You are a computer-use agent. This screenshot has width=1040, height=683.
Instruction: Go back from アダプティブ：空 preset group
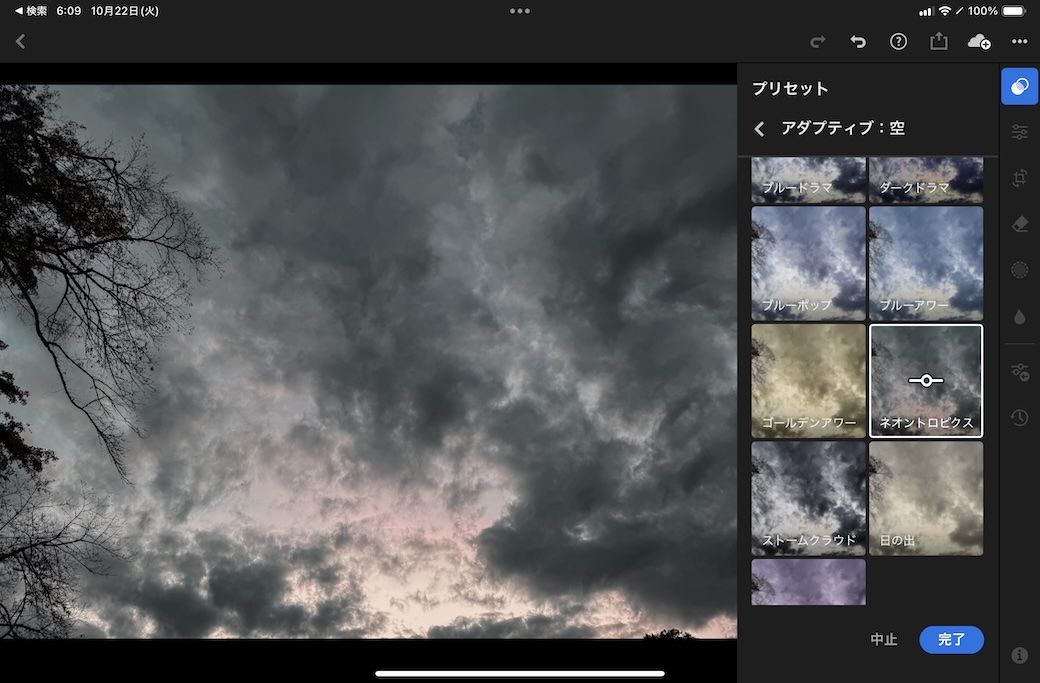coord(760,129)
